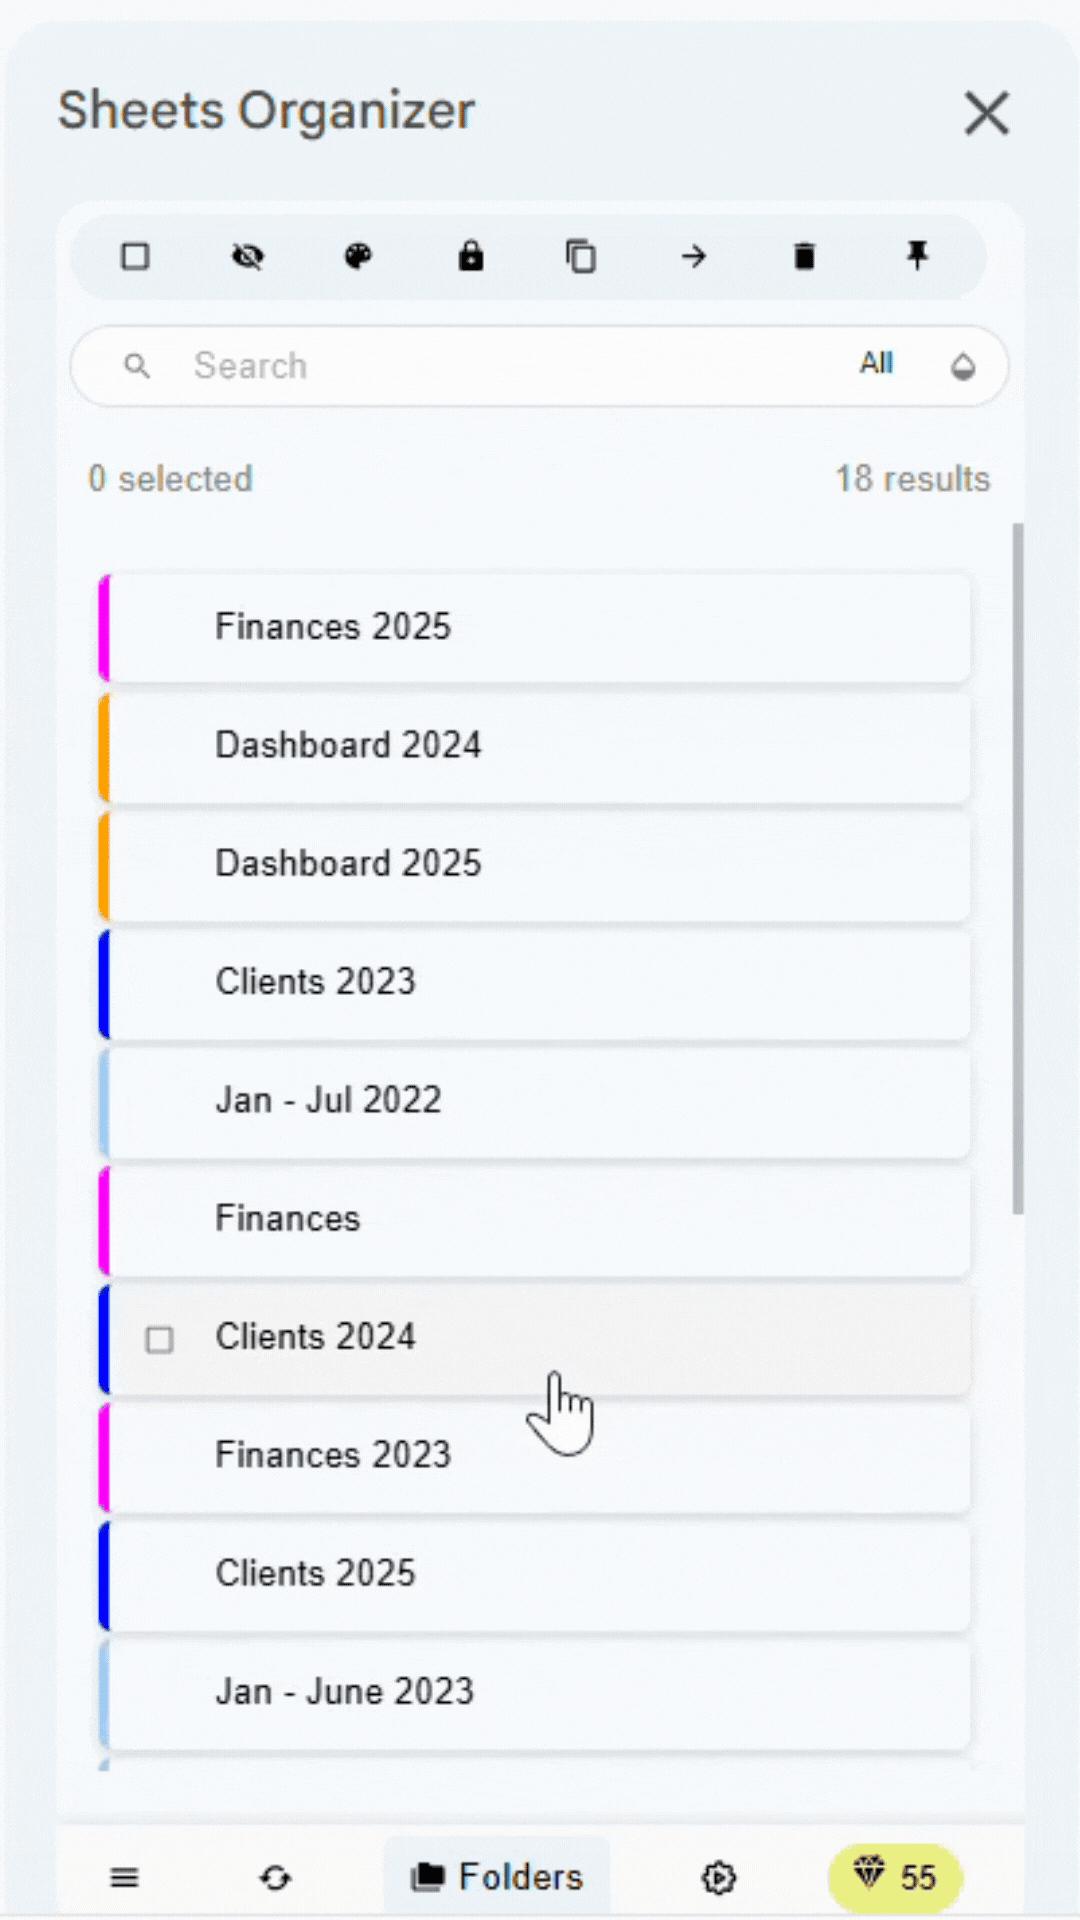Pin sheets using the pin icon
This screenshot has width=1080, height=1920.
917,257
